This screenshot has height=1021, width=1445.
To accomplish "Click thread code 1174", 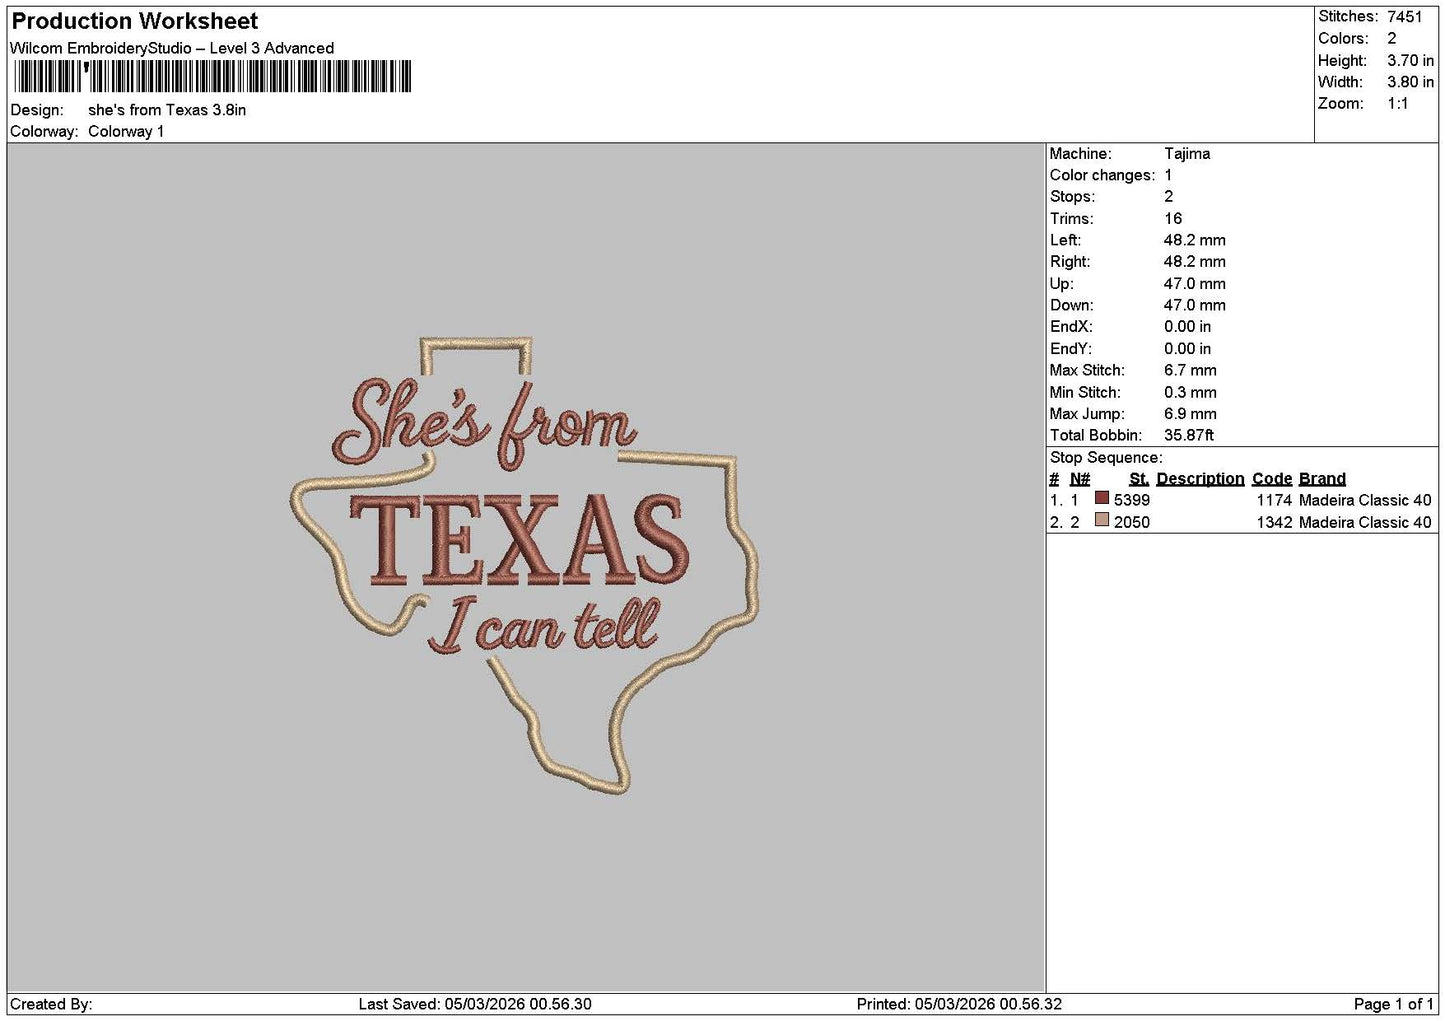I will point(1274,500).
